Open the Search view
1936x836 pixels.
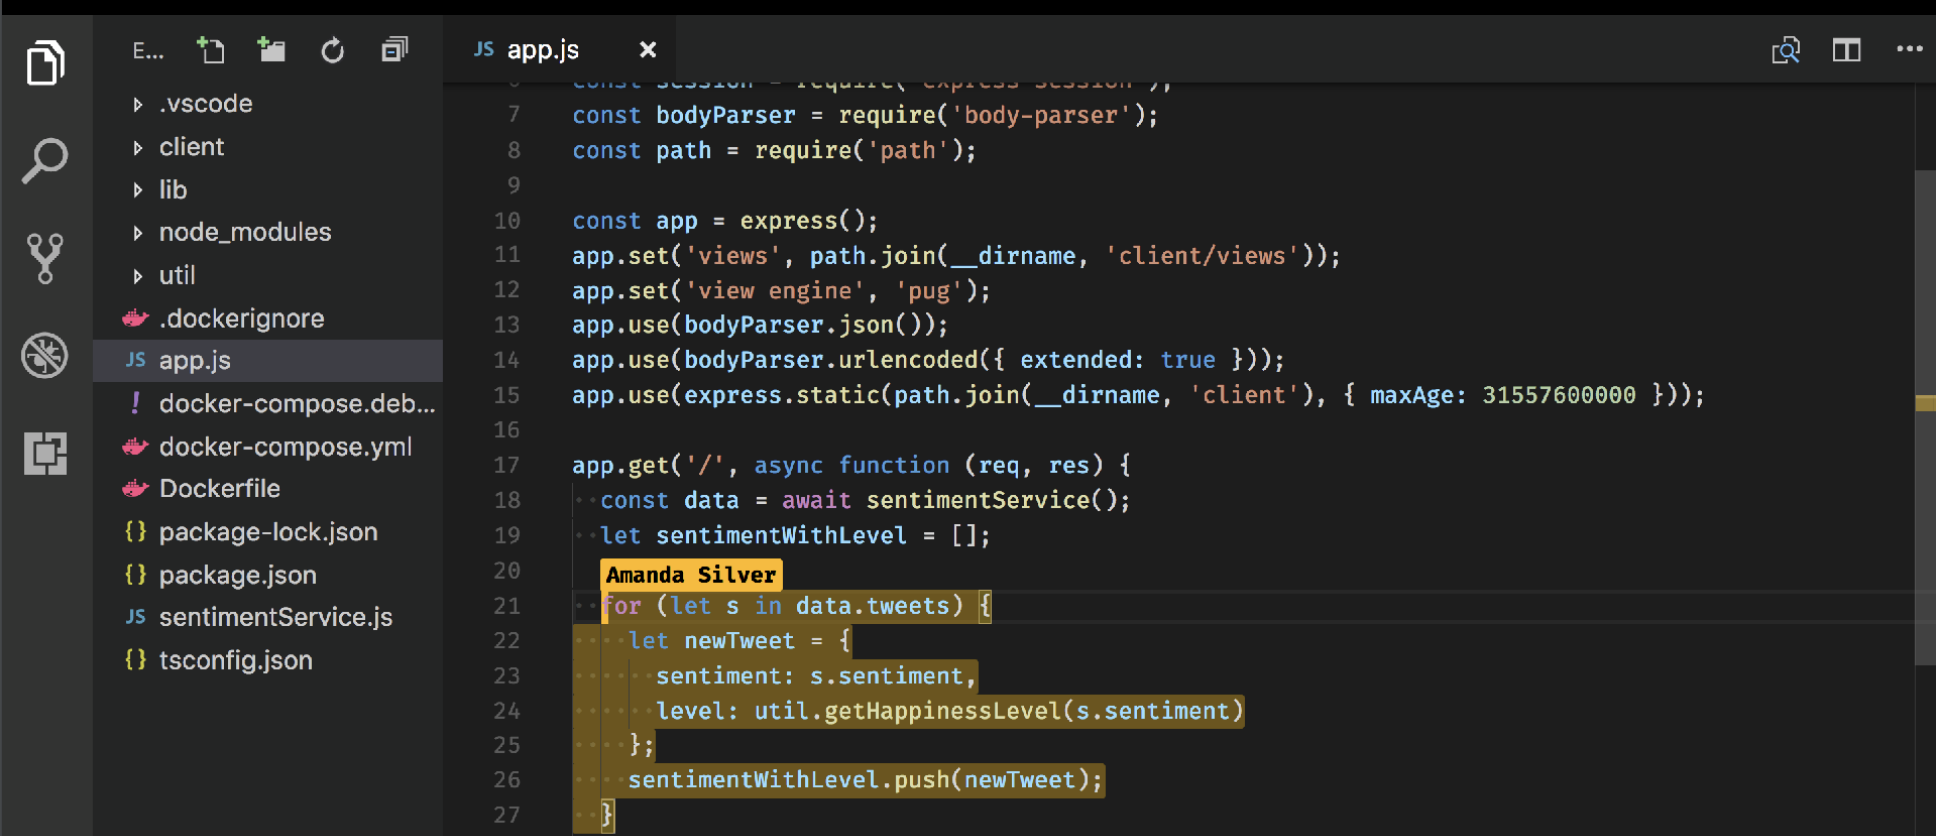tap(45, 160)
